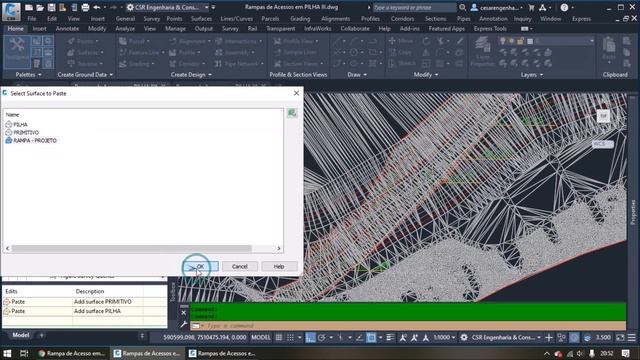Click the command line customize wrench icon
Image resolution: width=640 pixels, height=360 pixels.
(x=184, y=325)
